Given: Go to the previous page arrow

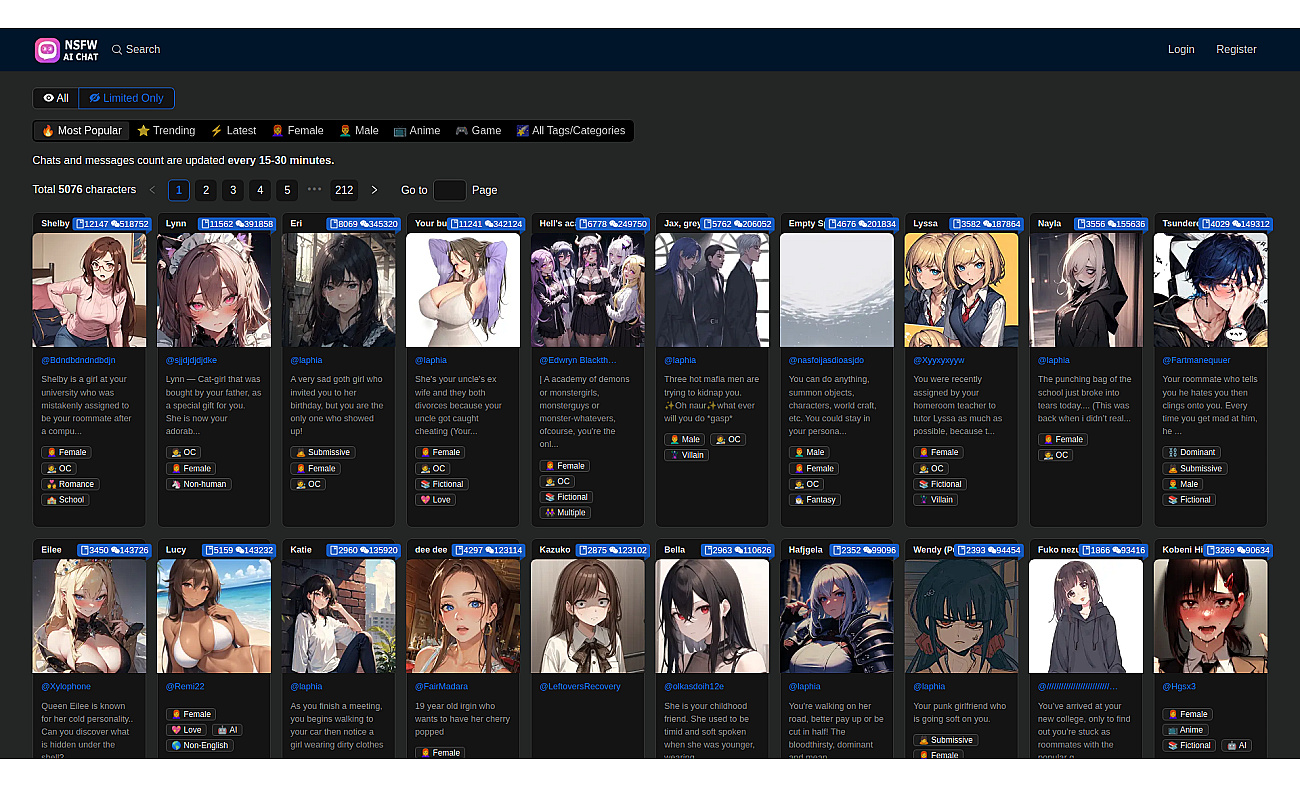Looking at the screenshot, I should point(152,190).
